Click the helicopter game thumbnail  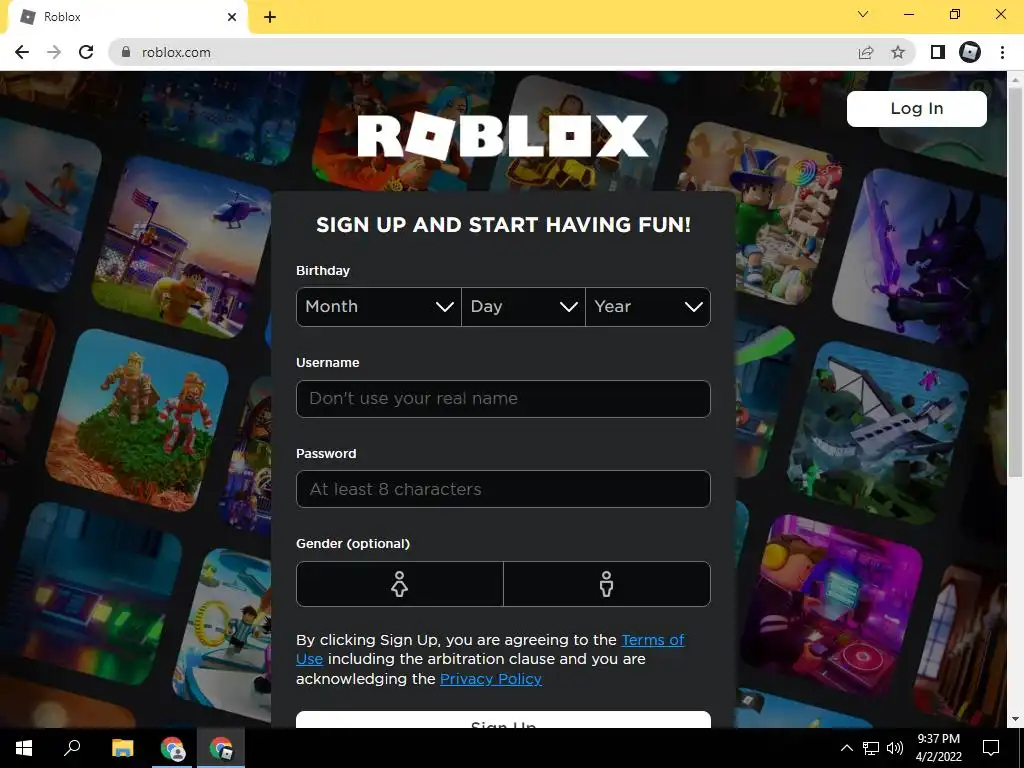click(x=182, y=247)
